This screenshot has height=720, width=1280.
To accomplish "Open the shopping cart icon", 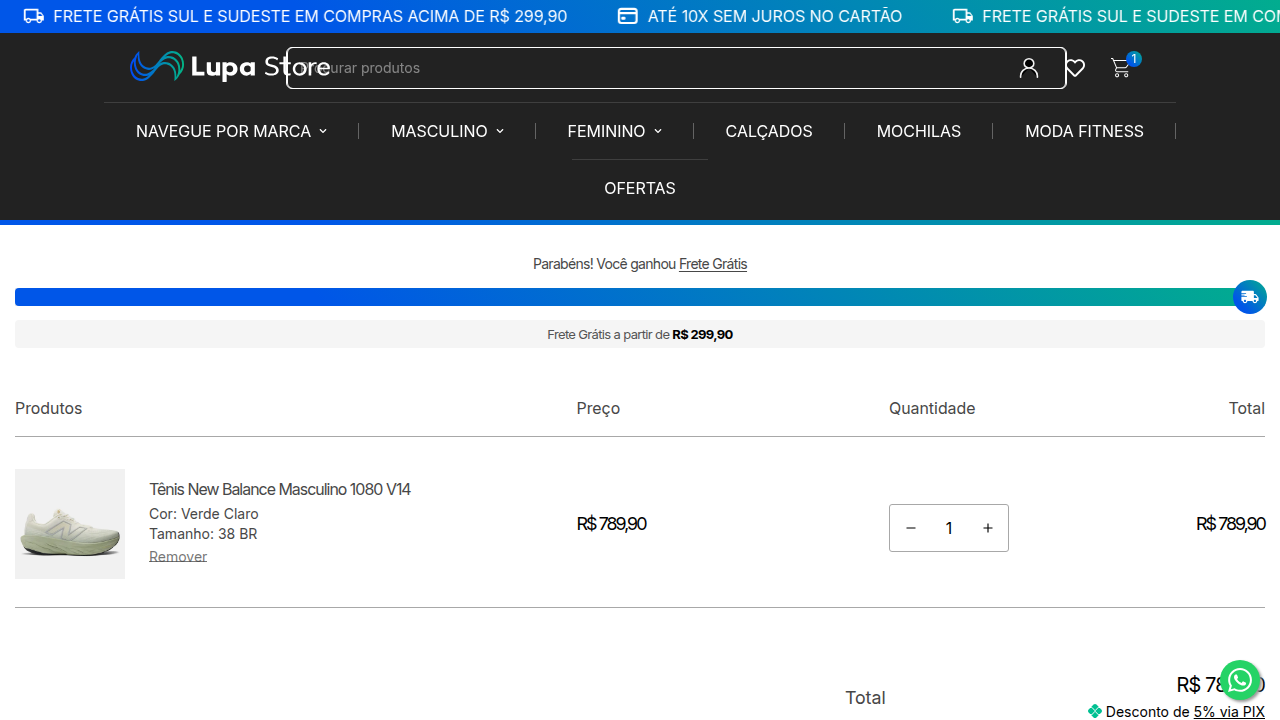I will click(1121, 68).
